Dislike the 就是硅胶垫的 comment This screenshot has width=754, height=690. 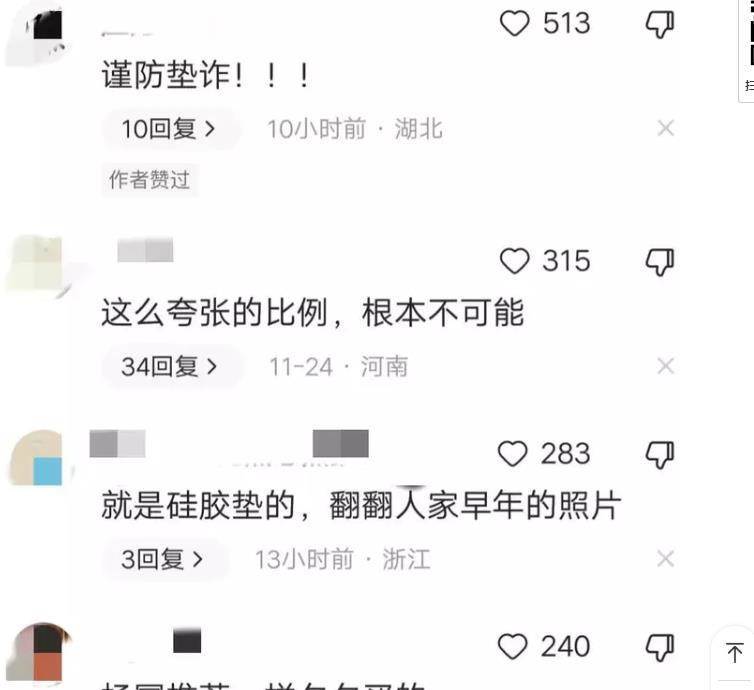(660, 455)
